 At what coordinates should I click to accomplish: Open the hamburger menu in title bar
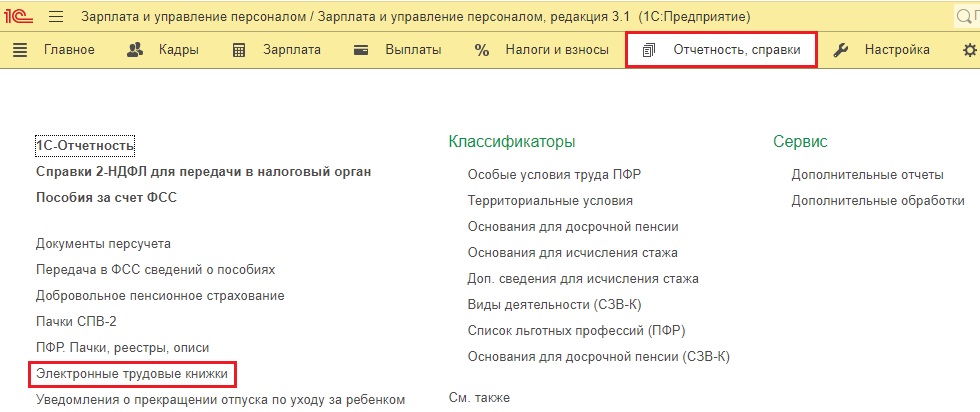point(56,17)
